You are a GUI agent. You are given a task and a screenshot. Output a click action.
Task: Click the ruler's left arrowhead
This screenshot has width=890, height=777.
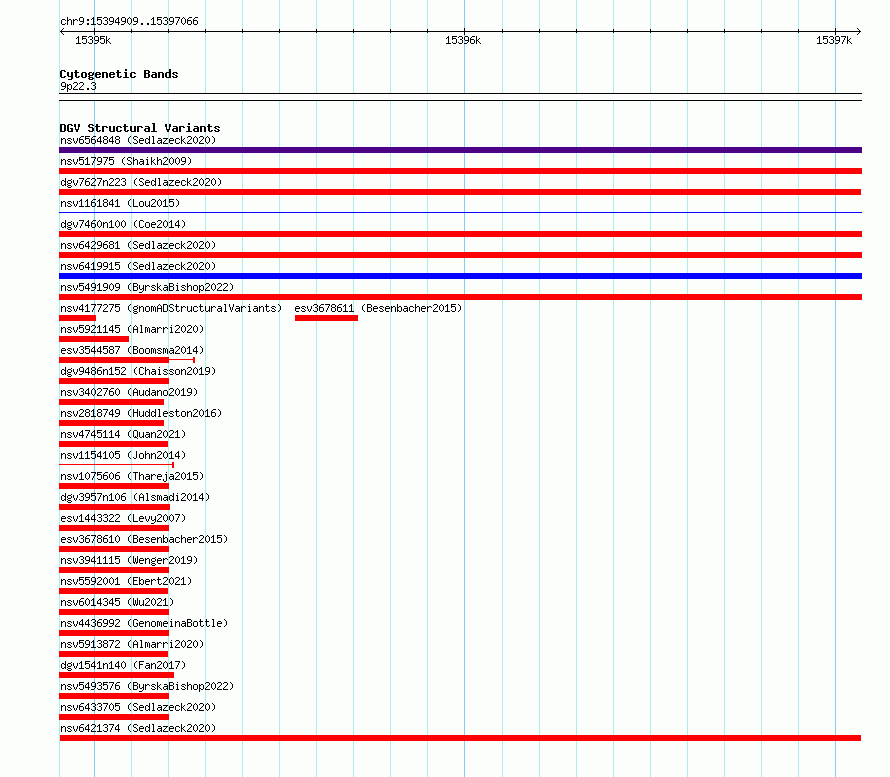coord(62,31)
